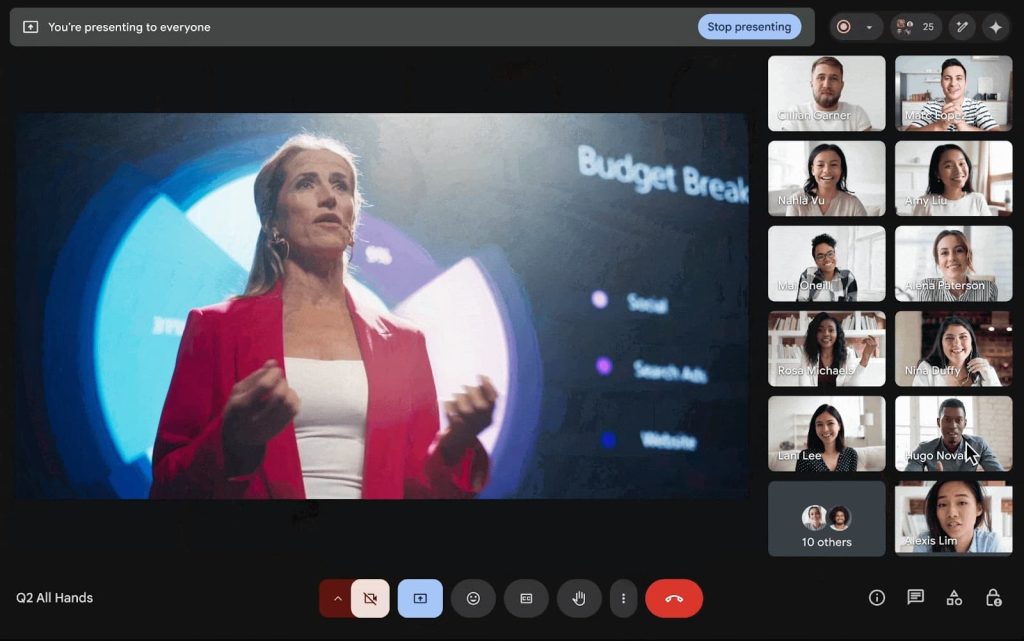The height and width of the screenshot is (641, 1024).
Task: Open visual effects magic wand icon
Action: (962, 27)
